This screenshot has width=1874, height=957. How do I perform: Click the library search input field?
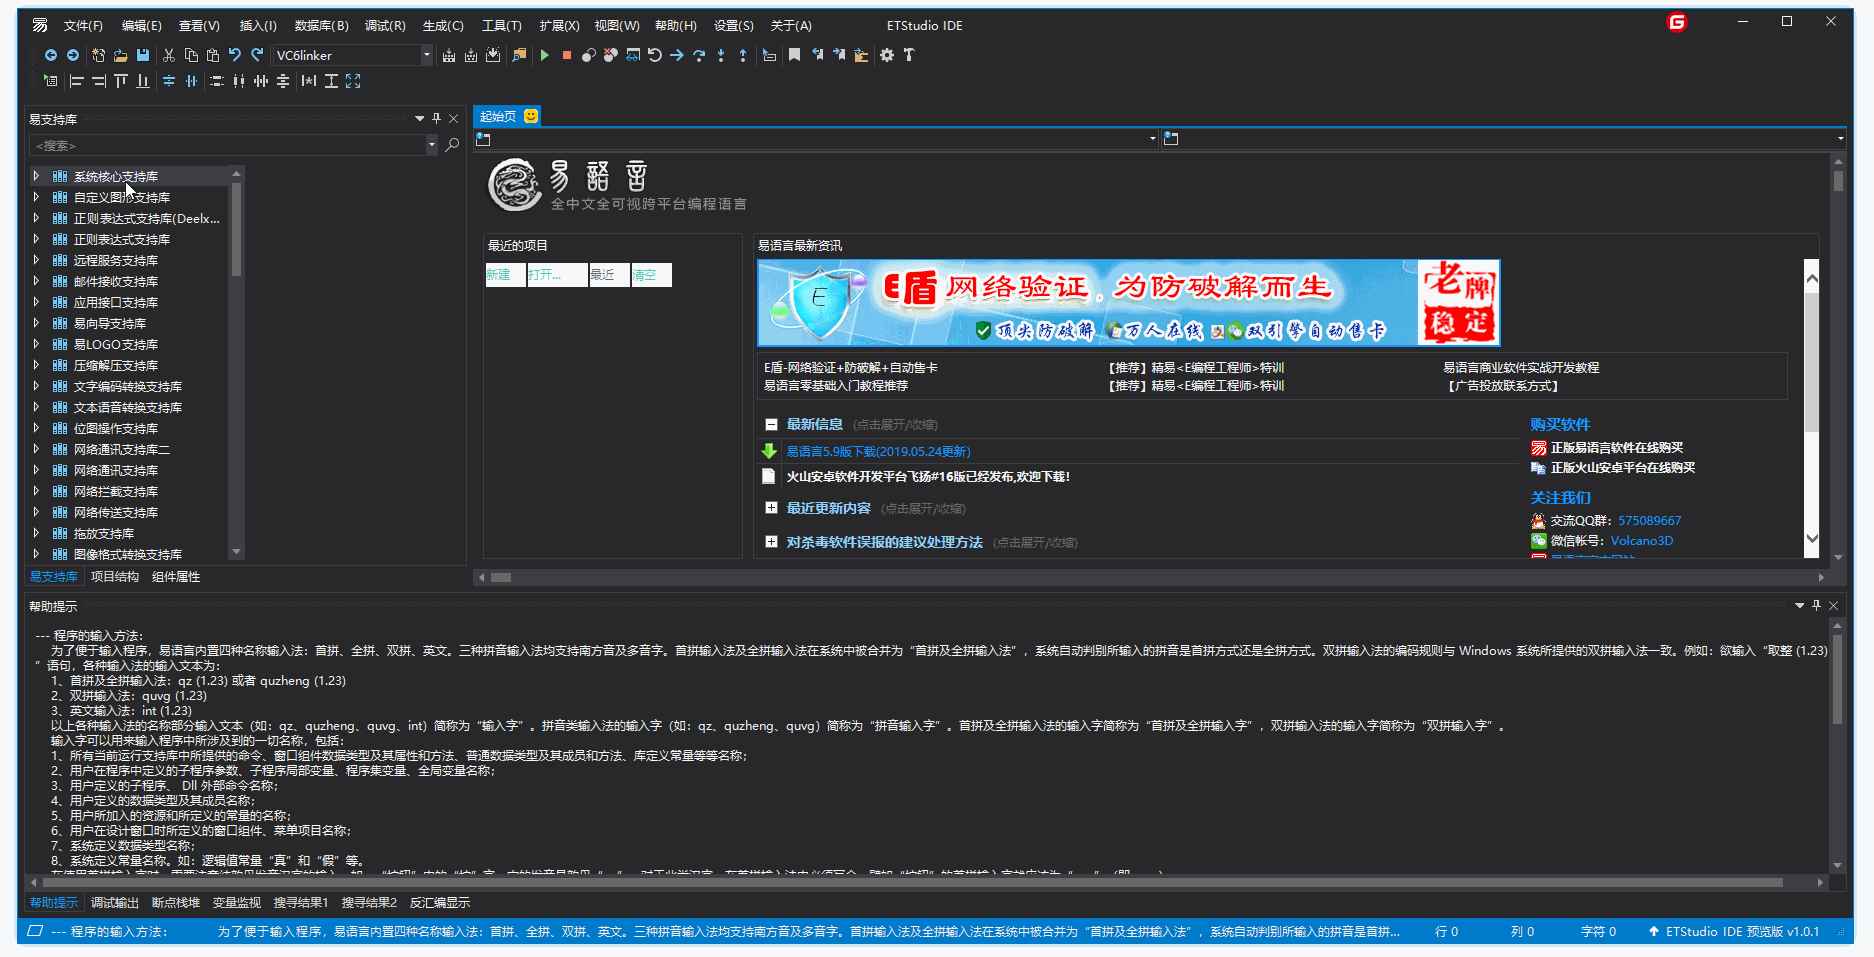[x=228, y=145]
